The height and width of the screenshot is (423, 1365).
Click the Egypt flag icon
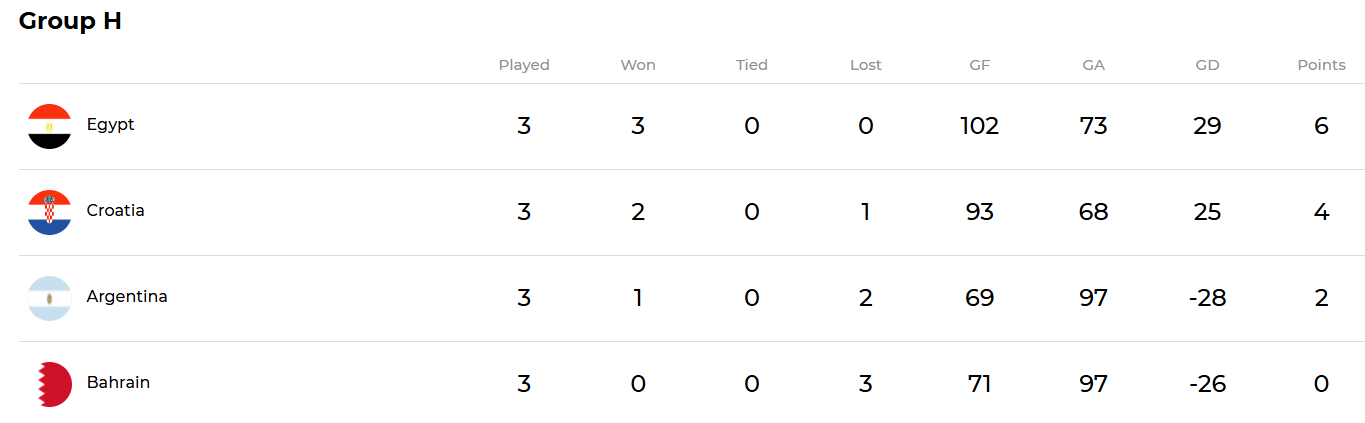click(50, 126)
